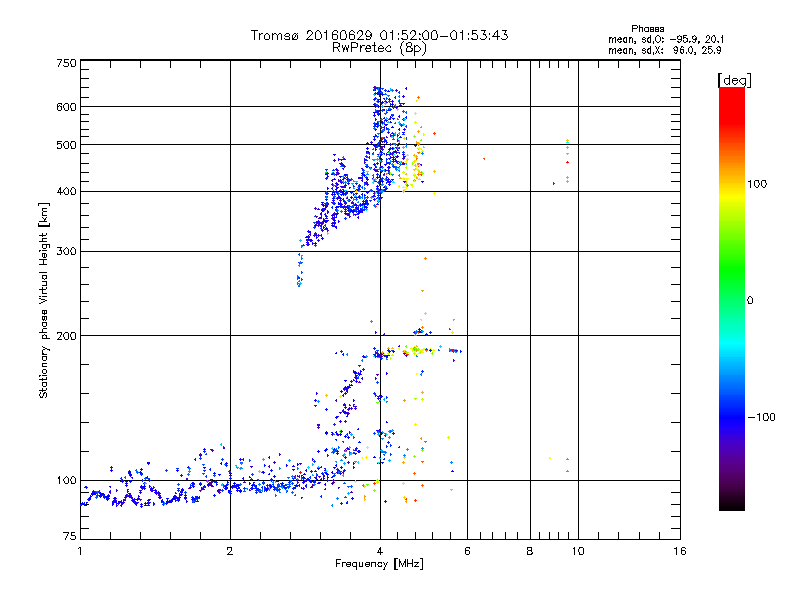Click the colorbar label '100'
800x600 pixels.
click(x=757, y=184)
